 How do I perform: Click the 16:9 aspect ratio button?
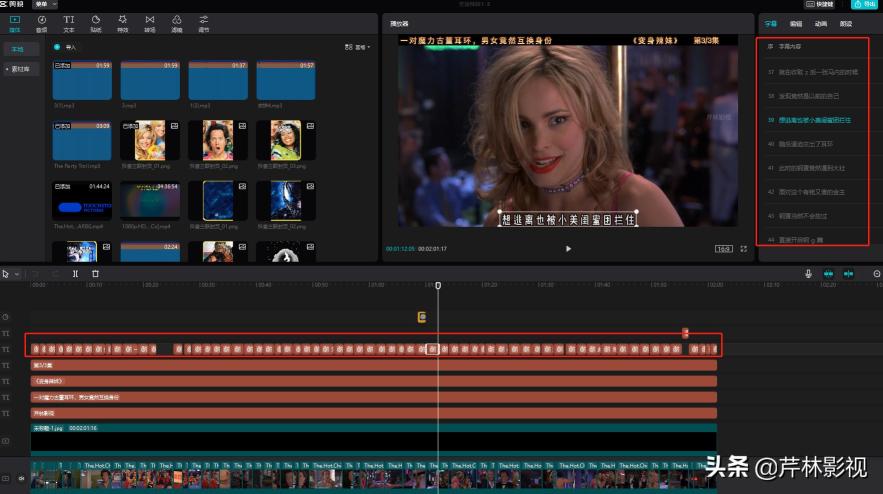[724, 248]
